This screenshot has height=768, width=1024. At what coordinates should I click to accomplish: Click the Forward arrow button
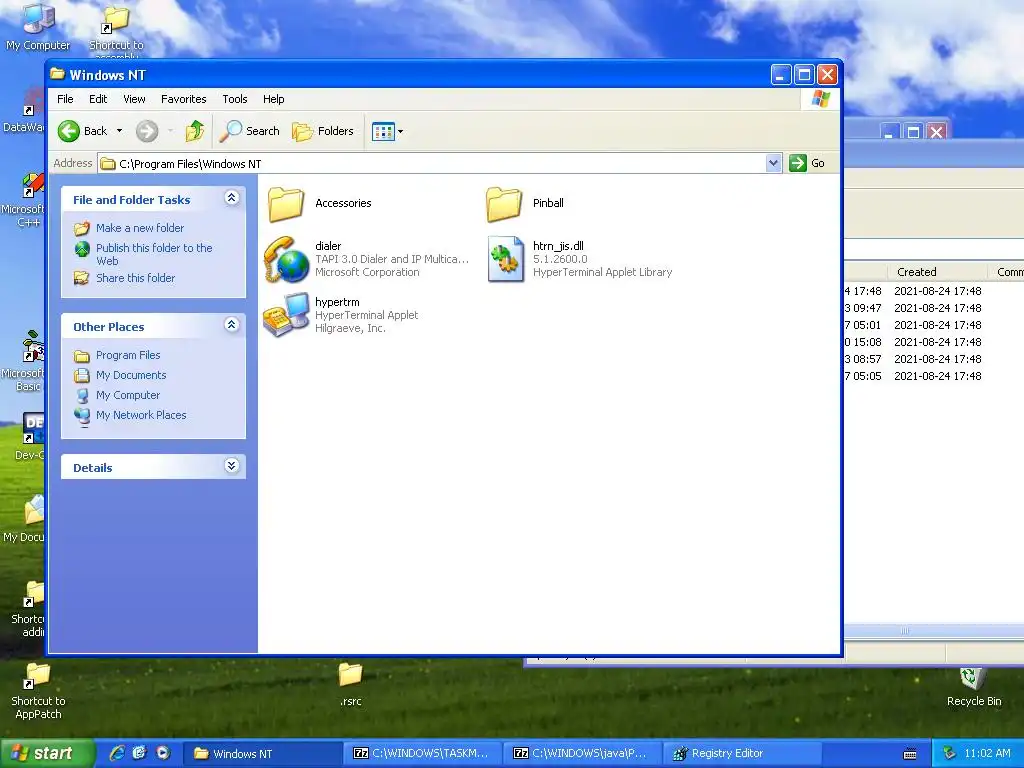147,131
